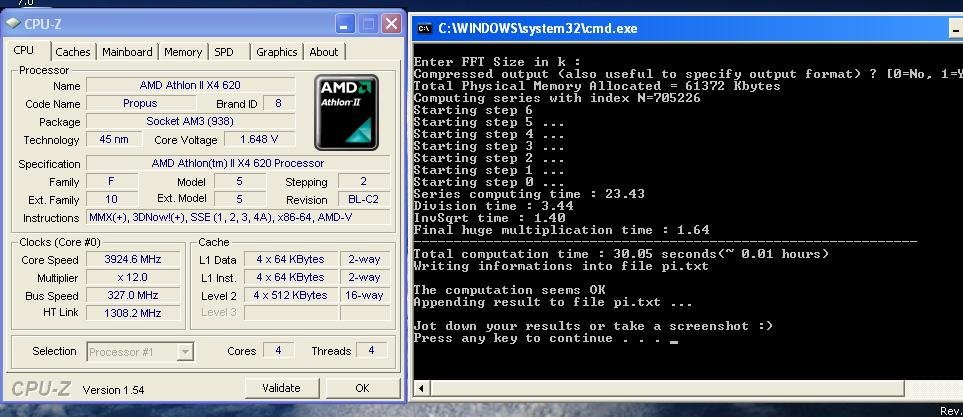
Task: Open the Mainboard tab
Action: pos(127,52)
